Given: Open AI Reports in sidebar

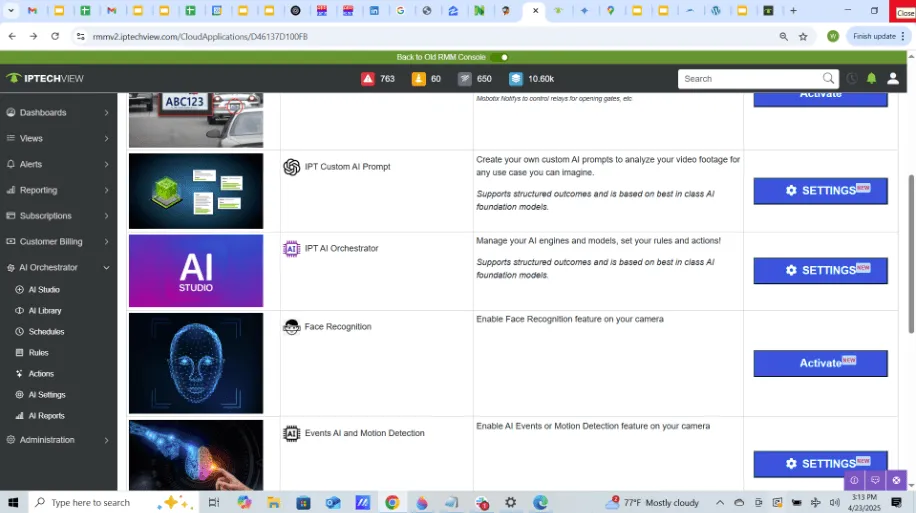Looking at the screenshot, I should [x=46, y=416].
